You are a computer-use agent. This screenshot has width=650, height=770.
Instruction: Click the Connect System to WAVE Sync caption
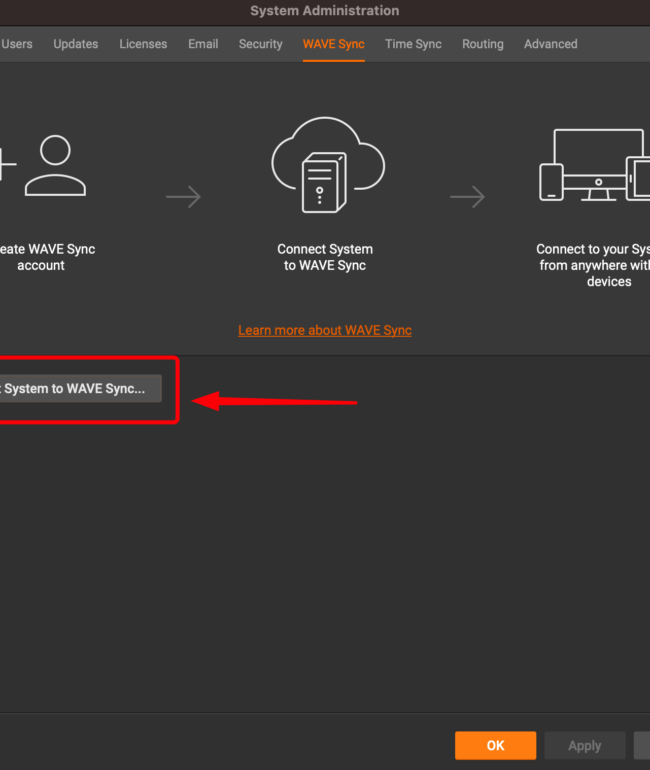click(x=325, y=257)
